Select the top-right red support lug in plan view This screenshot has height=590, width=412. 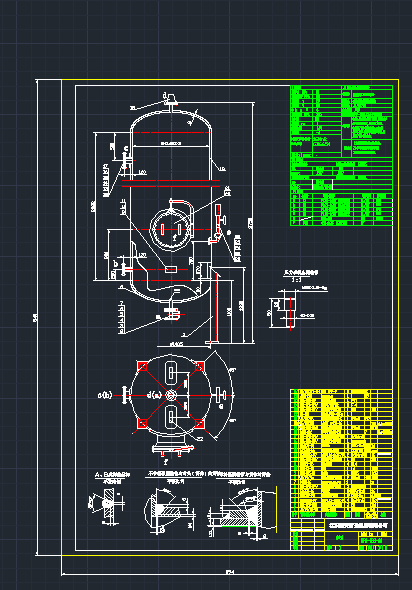click(200, 366)
